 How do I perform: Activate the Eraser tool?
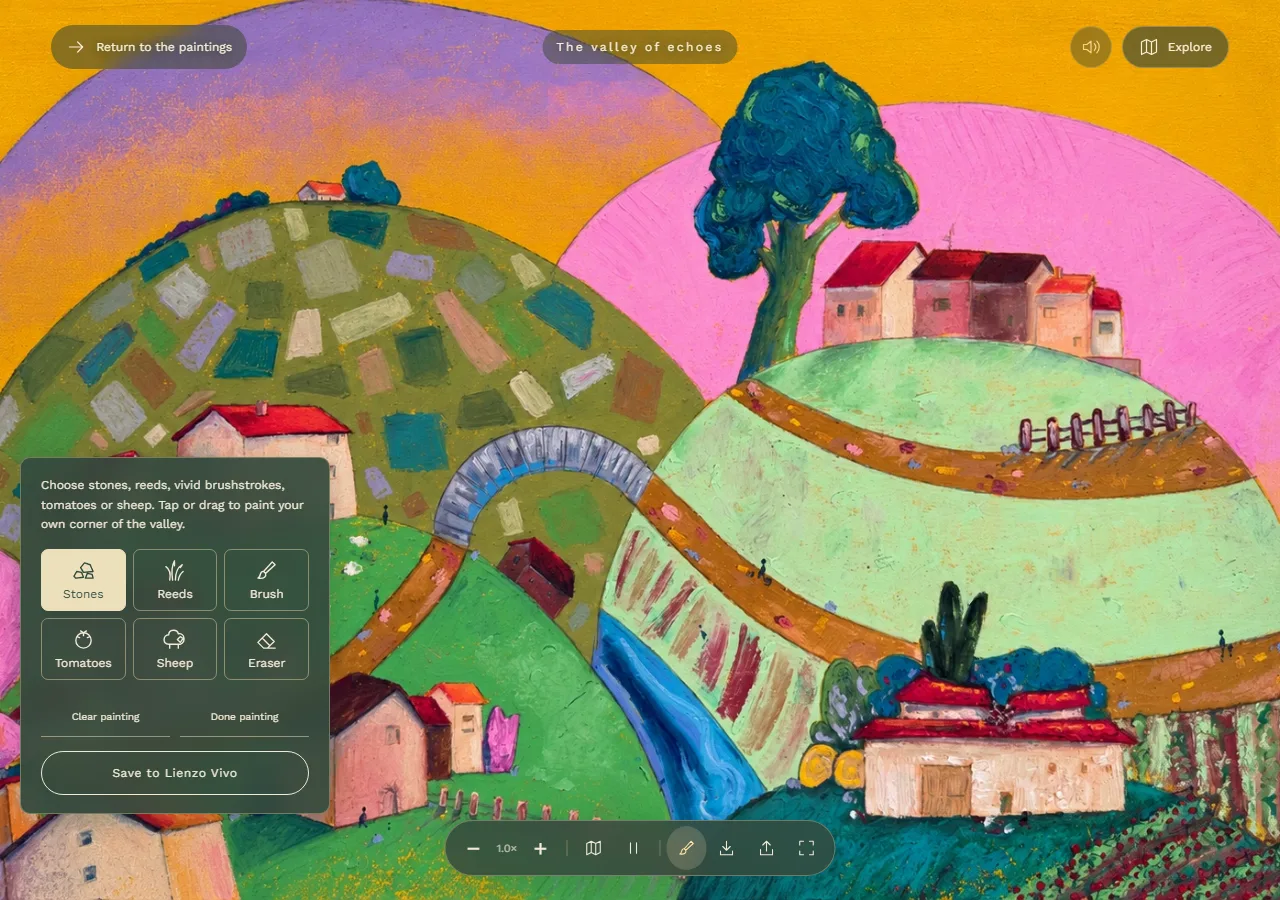click(x=266, y=649)
